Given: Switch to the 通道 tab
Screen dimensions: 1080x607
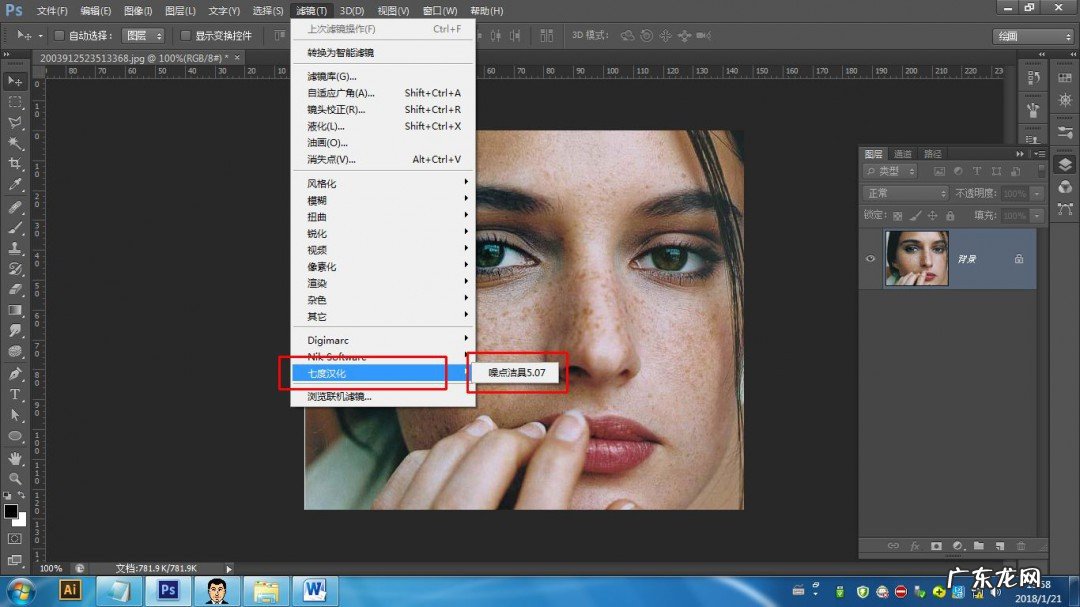Looking at the screenshot, I should point(903,154).
